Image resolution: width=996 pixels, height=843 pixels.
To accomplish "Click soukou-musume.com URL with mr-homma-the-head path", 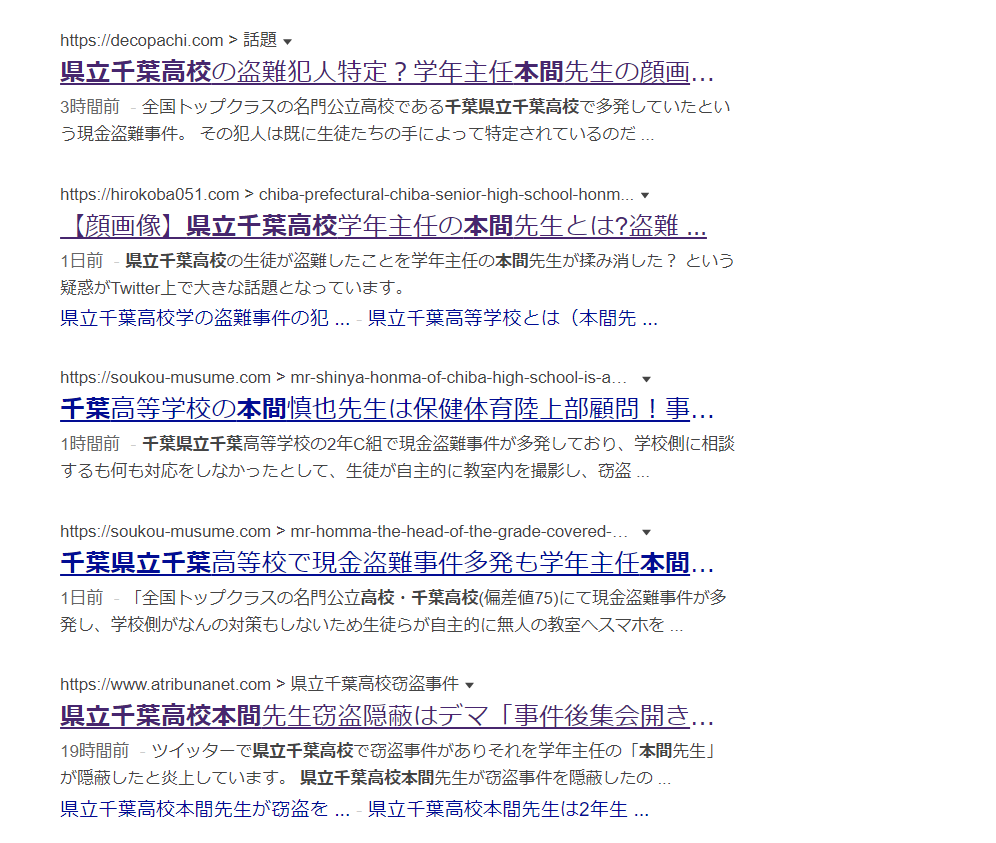I will 166,531.
